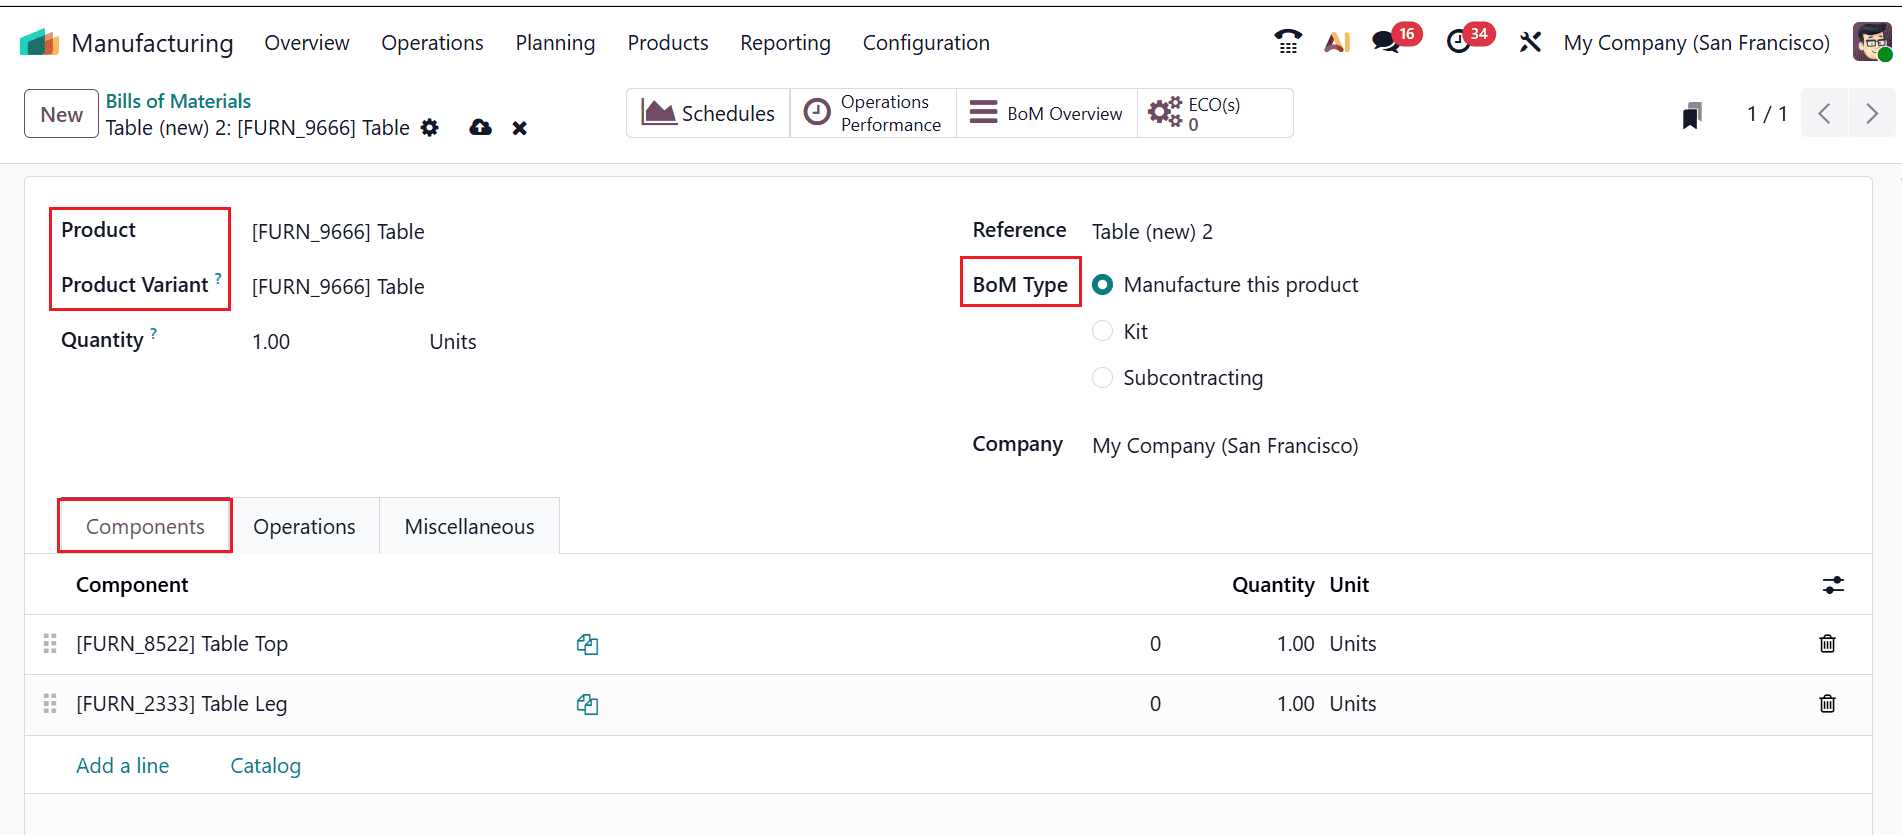The width and height of the screenshot is (1902, 835).
Task: Click Table Leg Units cell
Action: click(x=1352, y=704)
